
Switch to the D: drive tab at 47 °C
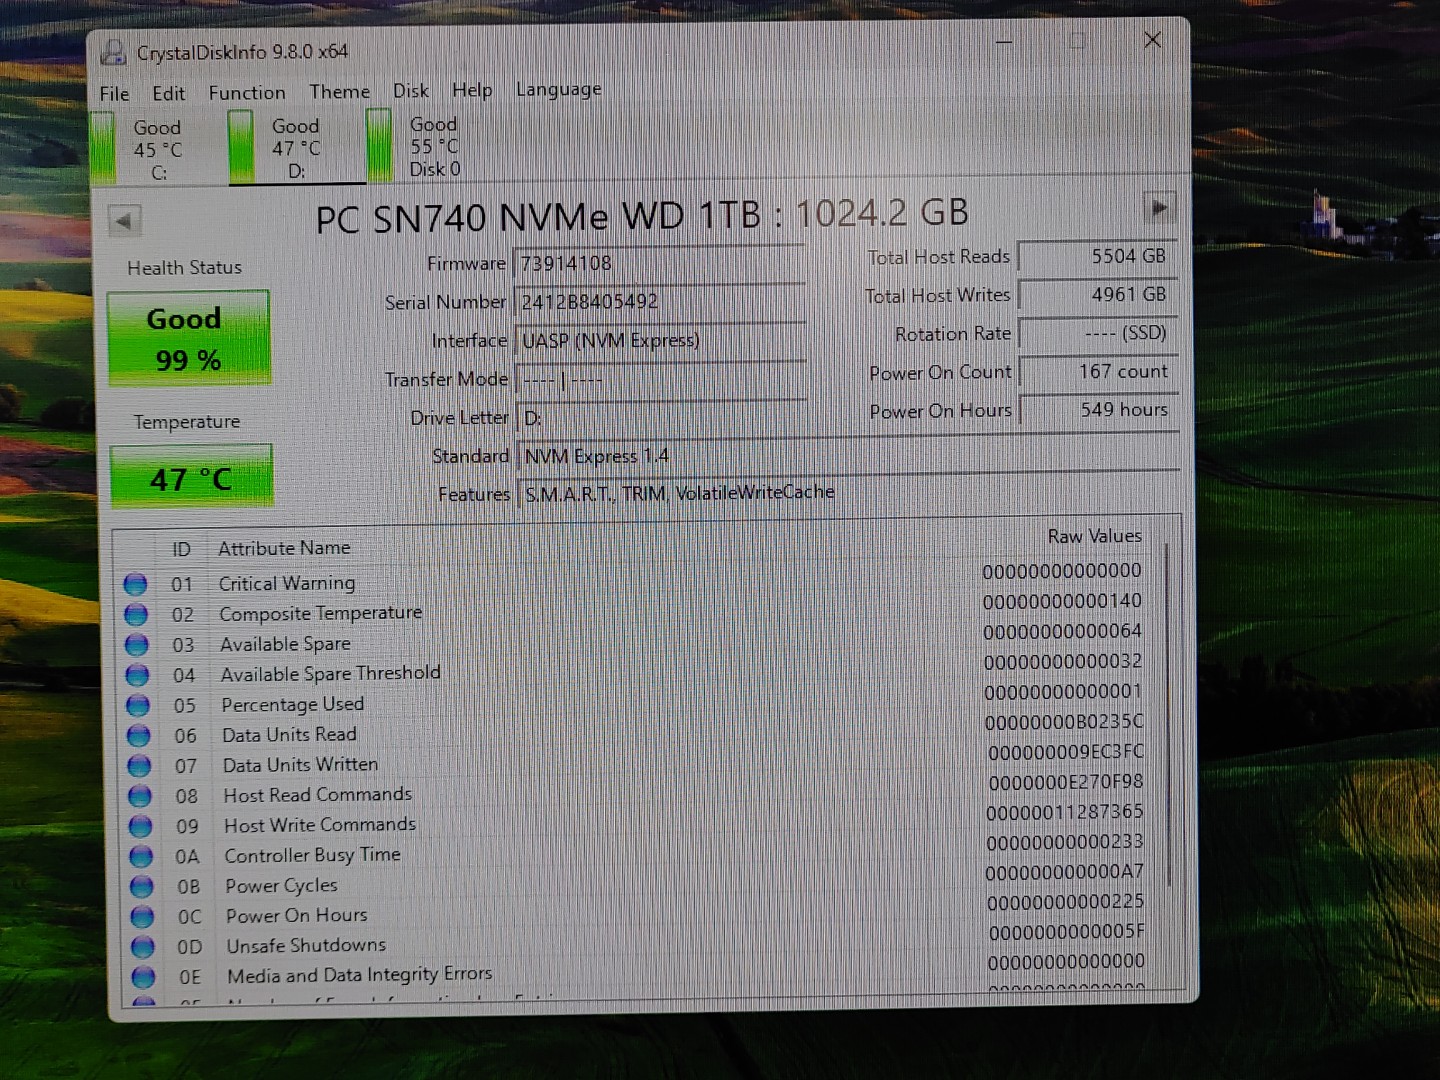coord(296,148)
